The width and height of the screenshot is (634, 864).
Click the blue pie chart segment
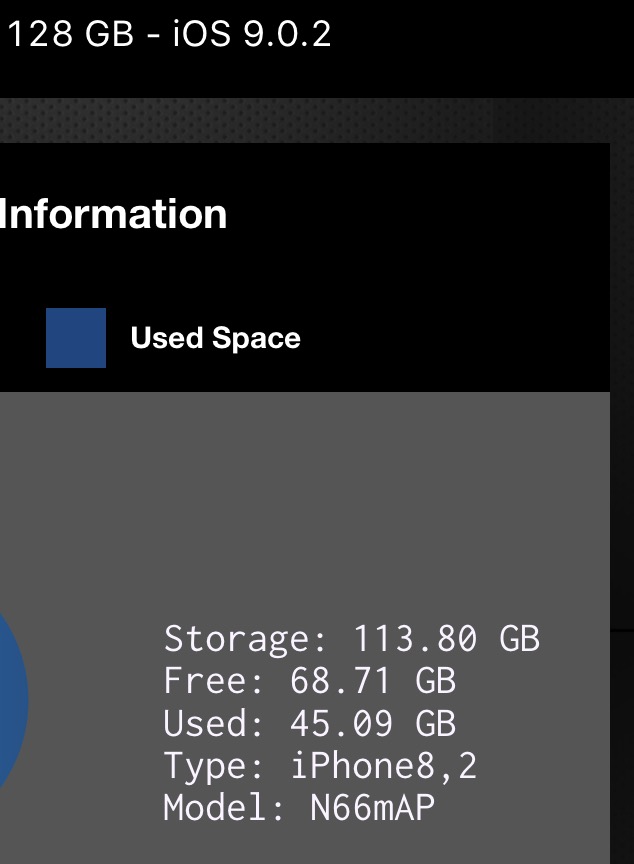pyautogui.click(x=13, y=701)
